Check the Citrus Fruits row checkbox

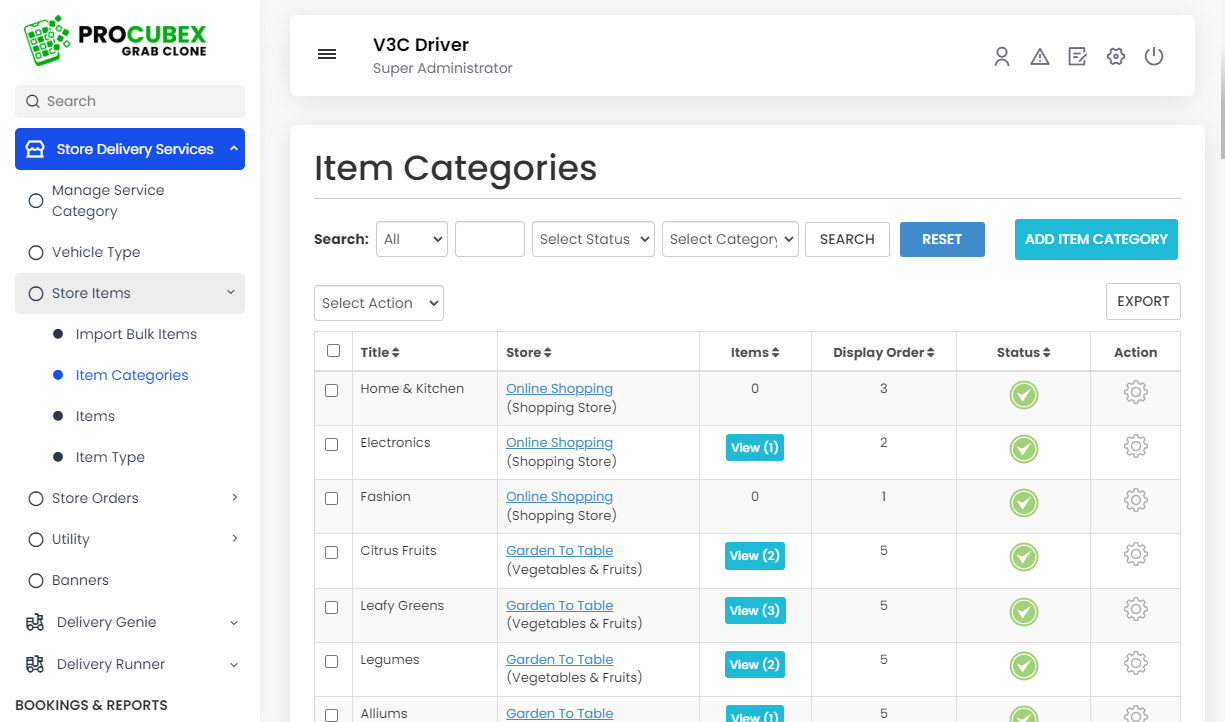(332, 552)
